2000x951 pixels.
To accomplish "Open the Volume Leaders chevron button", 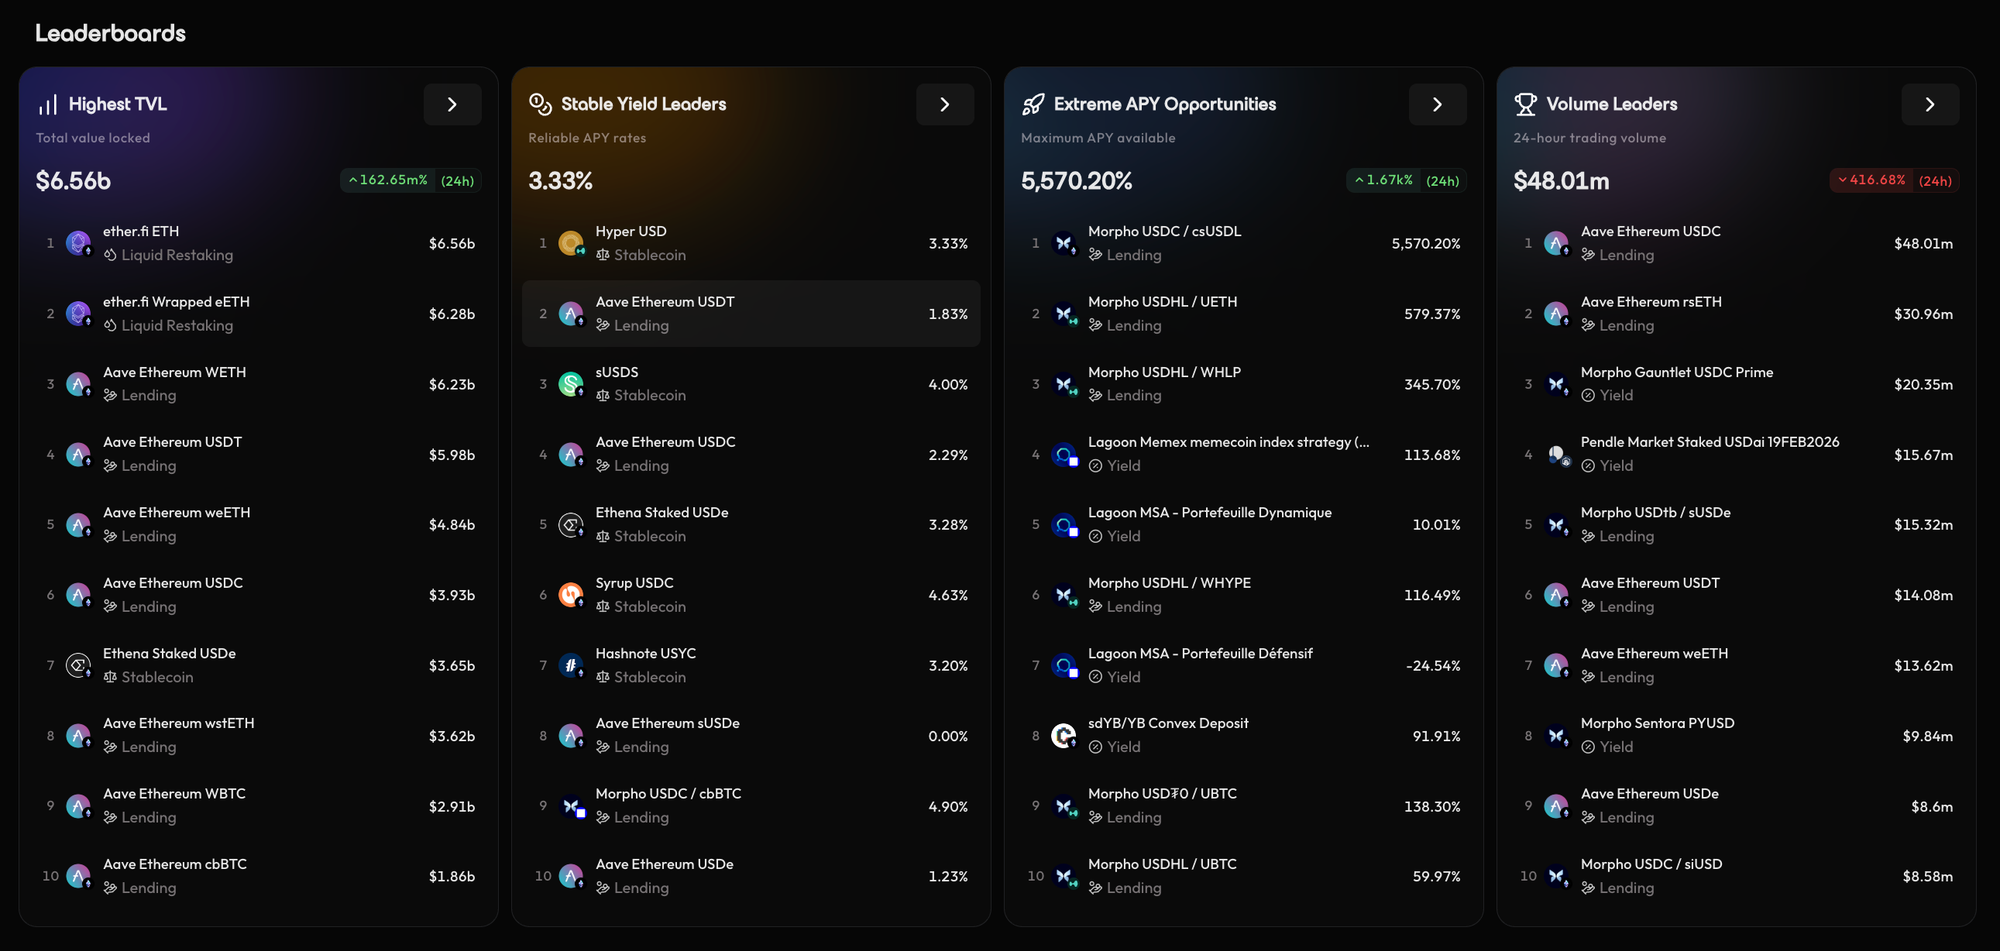I will coord(1929,104).
